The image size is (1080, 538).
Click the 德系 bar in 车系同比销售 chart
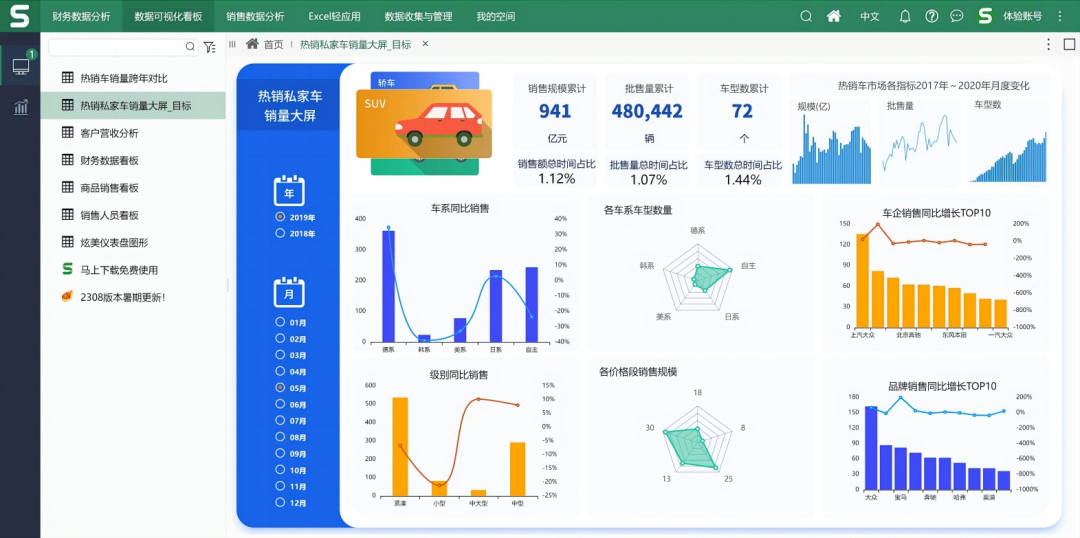(388, 286)
